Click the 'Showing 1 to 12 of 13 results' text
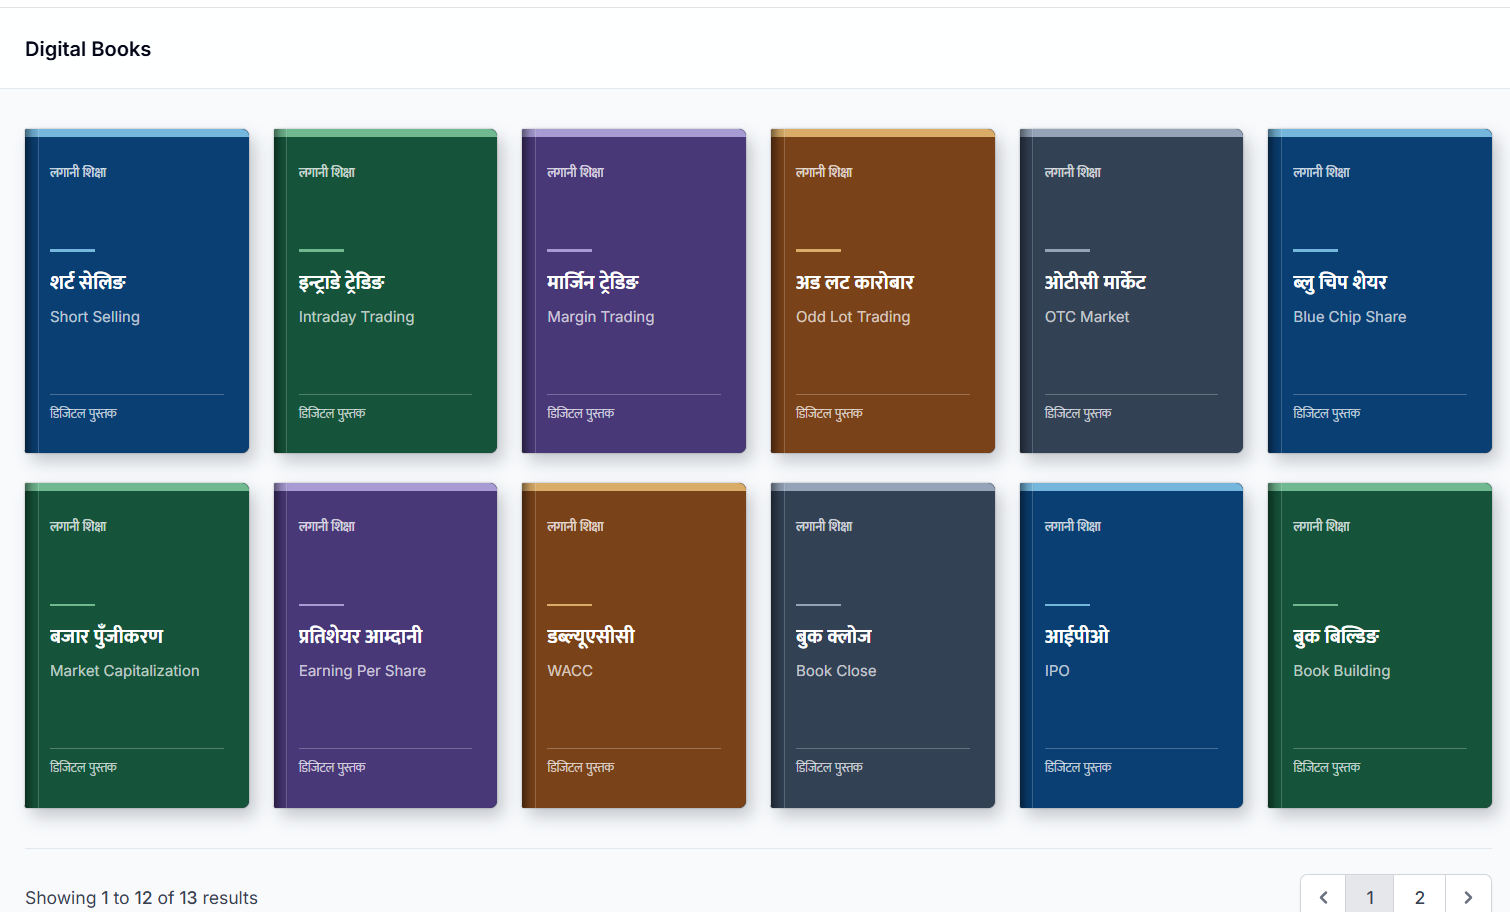The height and width of the screenshot is (912, 1510). click(x=141, y=898)
